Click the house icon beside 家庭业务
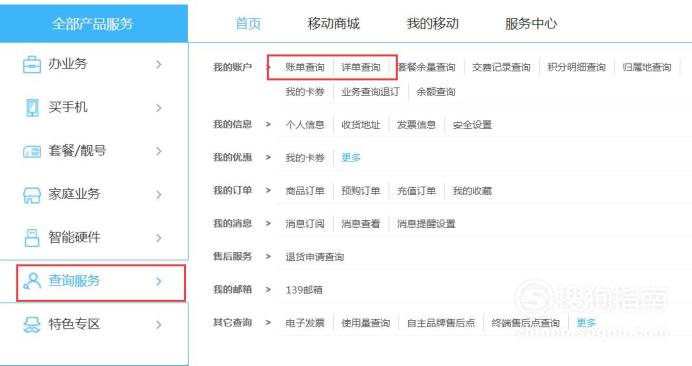The height and width of the screenshot is (366, 692). click(x=32, y=195)
